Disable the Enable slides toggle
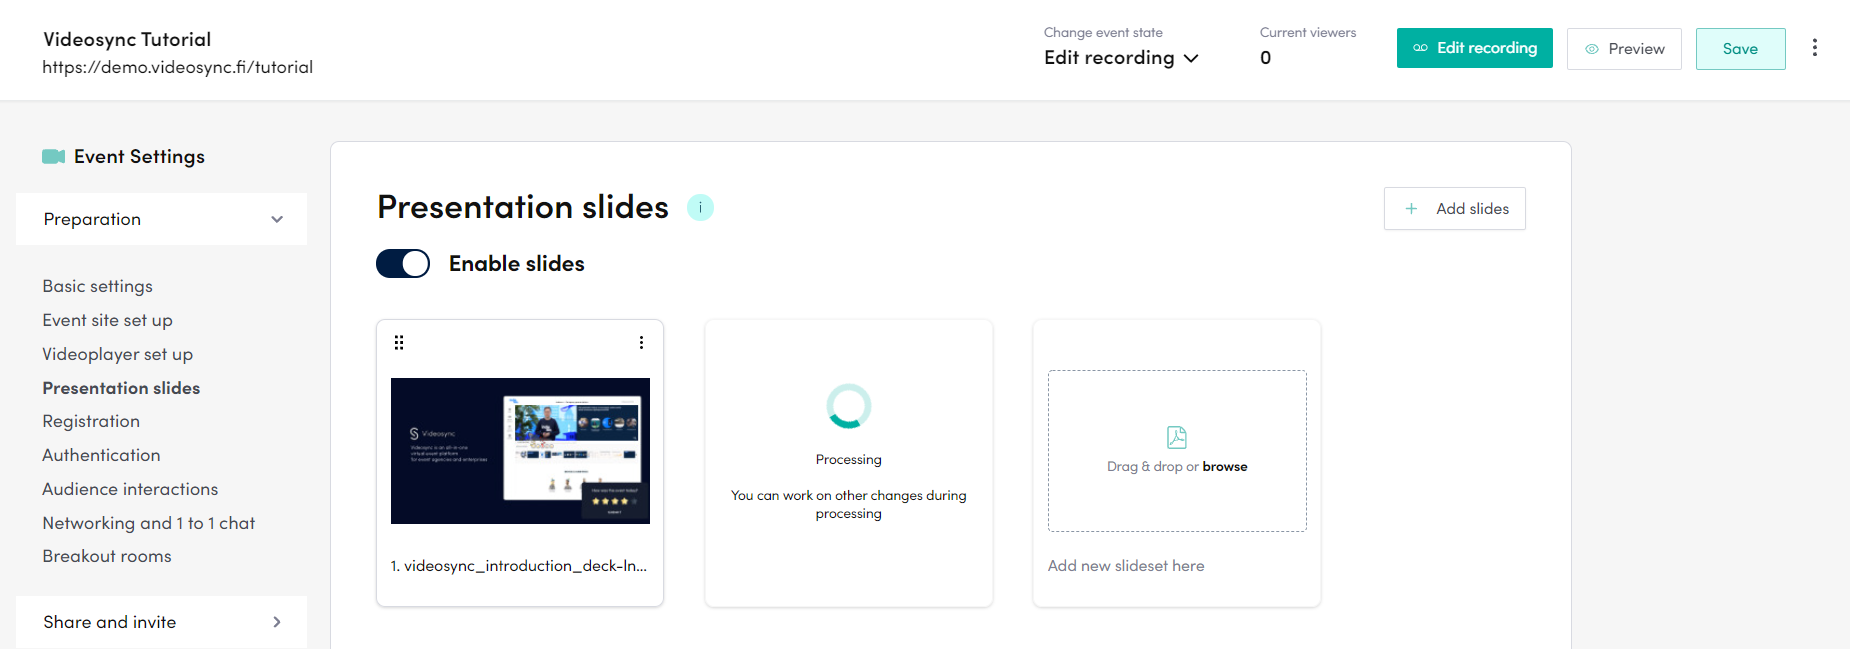The height and width of the screenshot is (649, 1850). coord(402,263)
